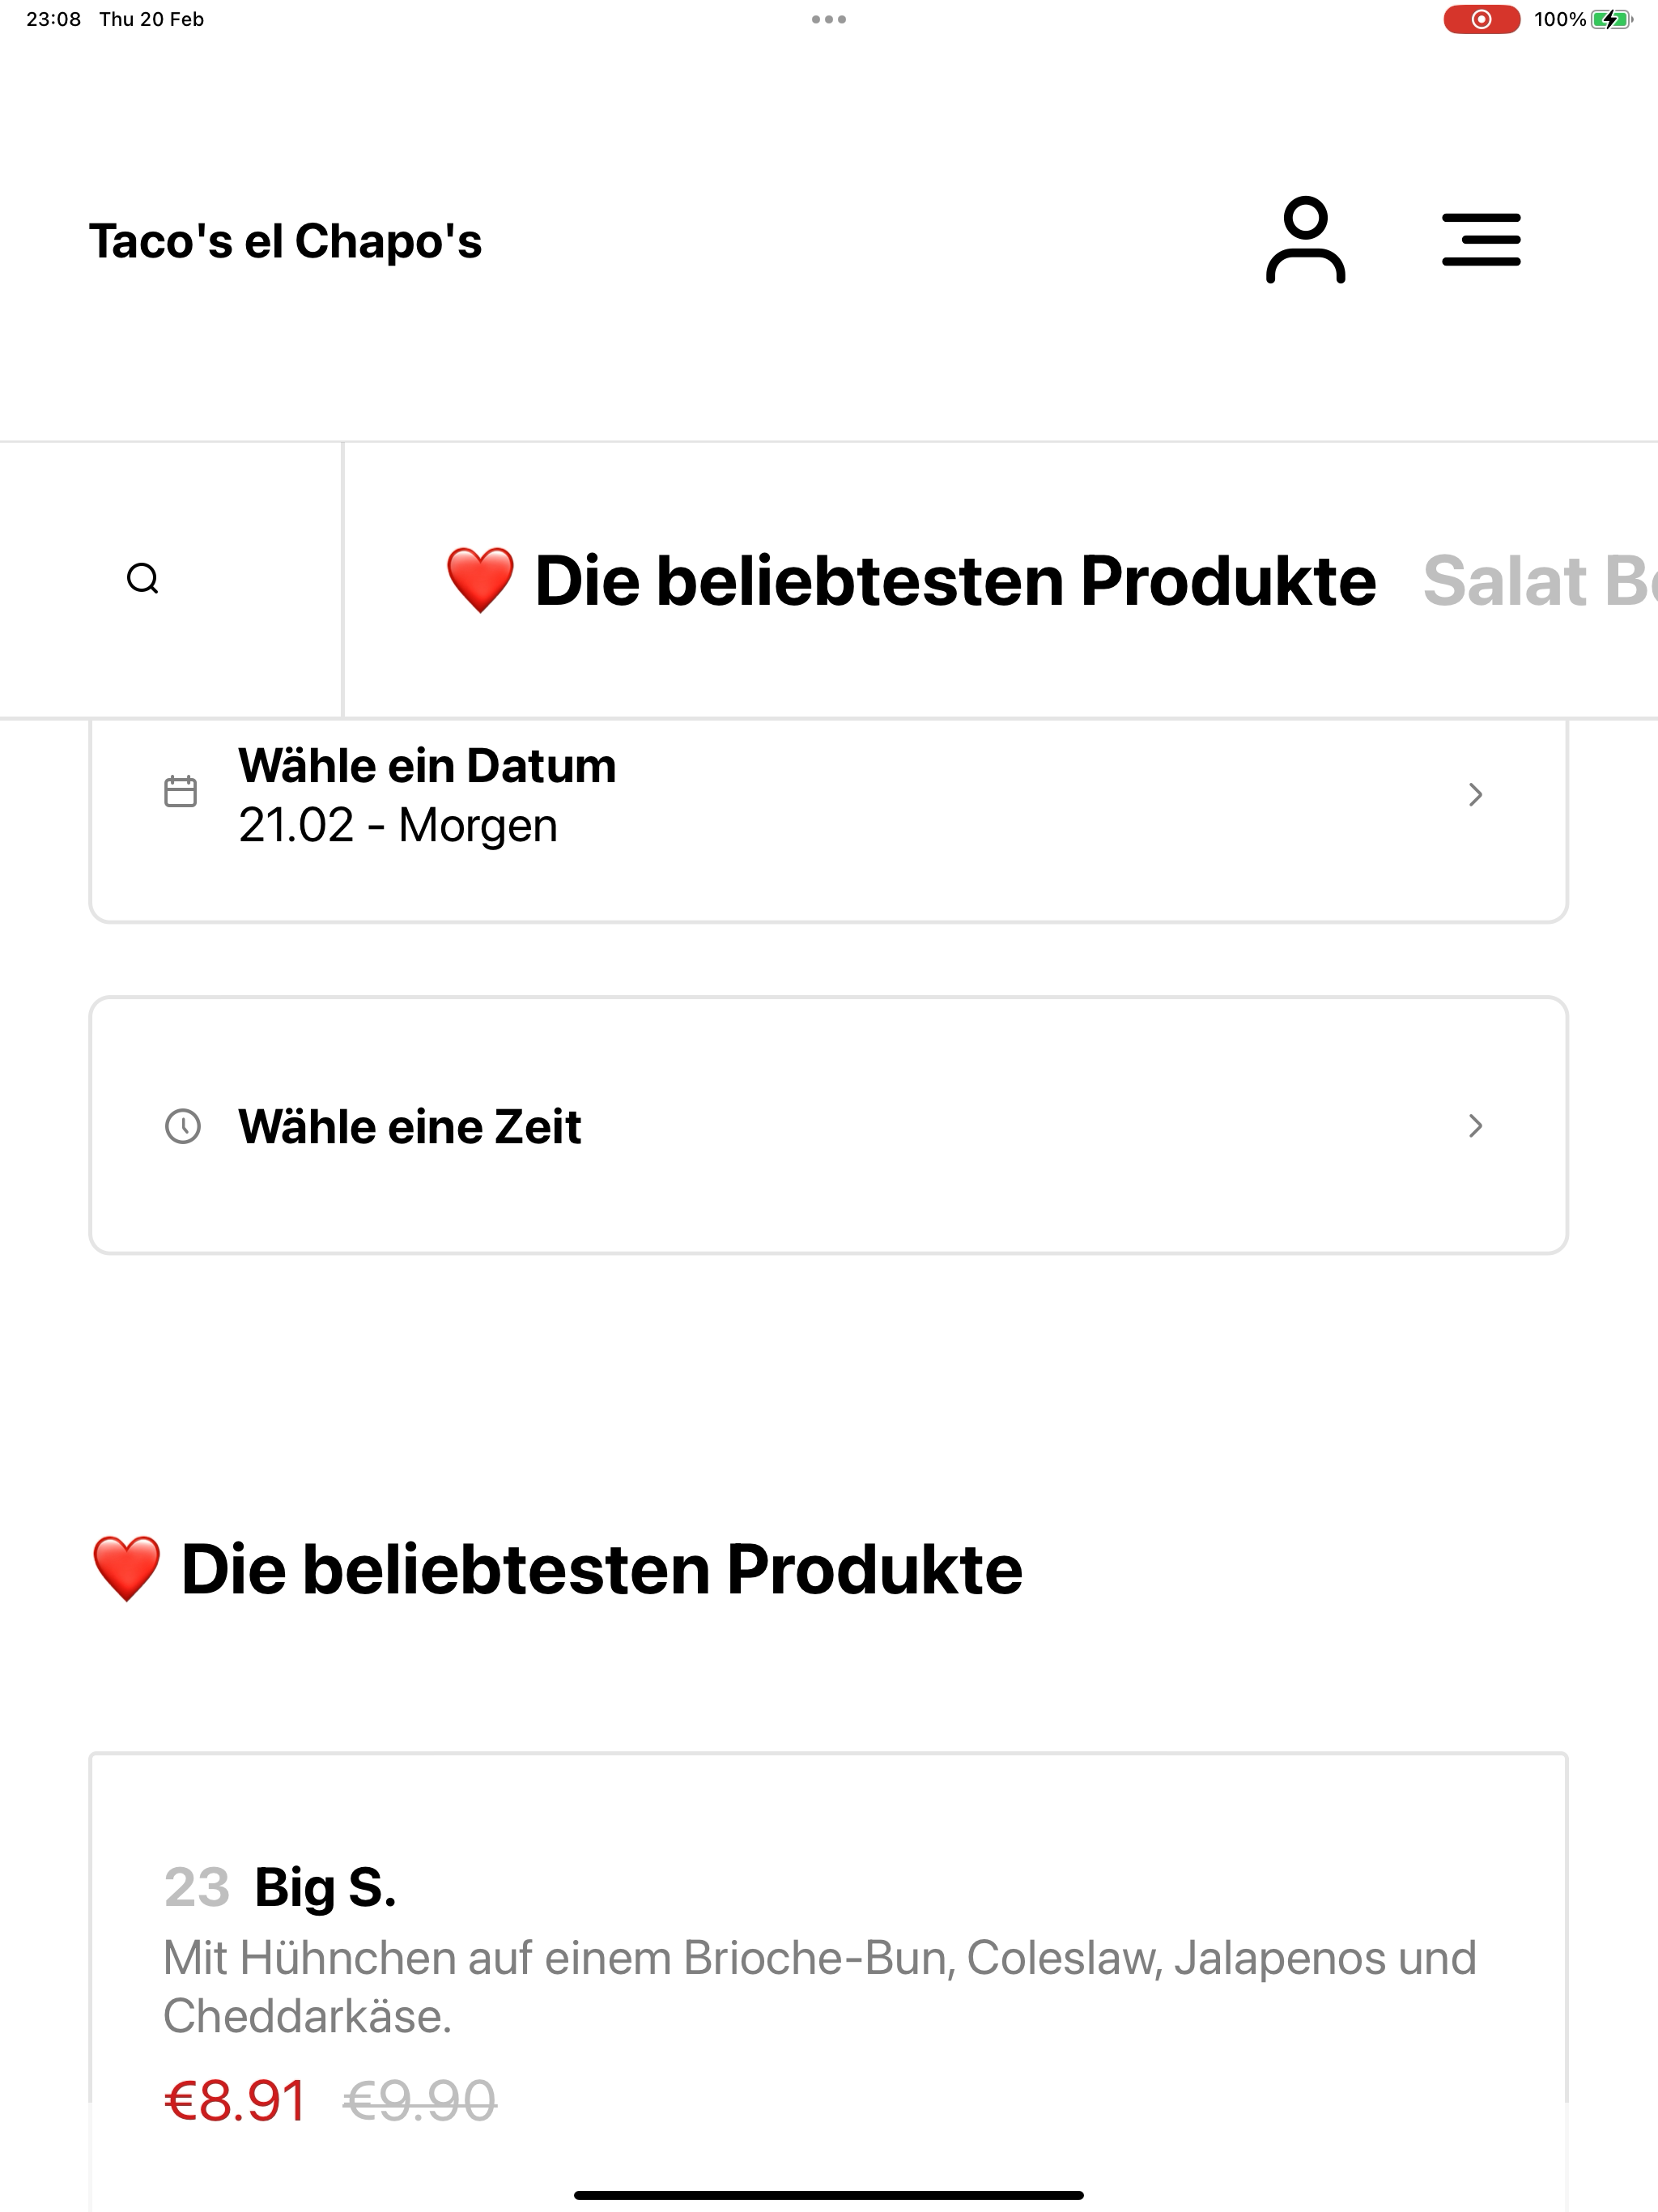Open the Big S. product card
Viewport: 1658px width, 2212px height.
(829, 1980)
